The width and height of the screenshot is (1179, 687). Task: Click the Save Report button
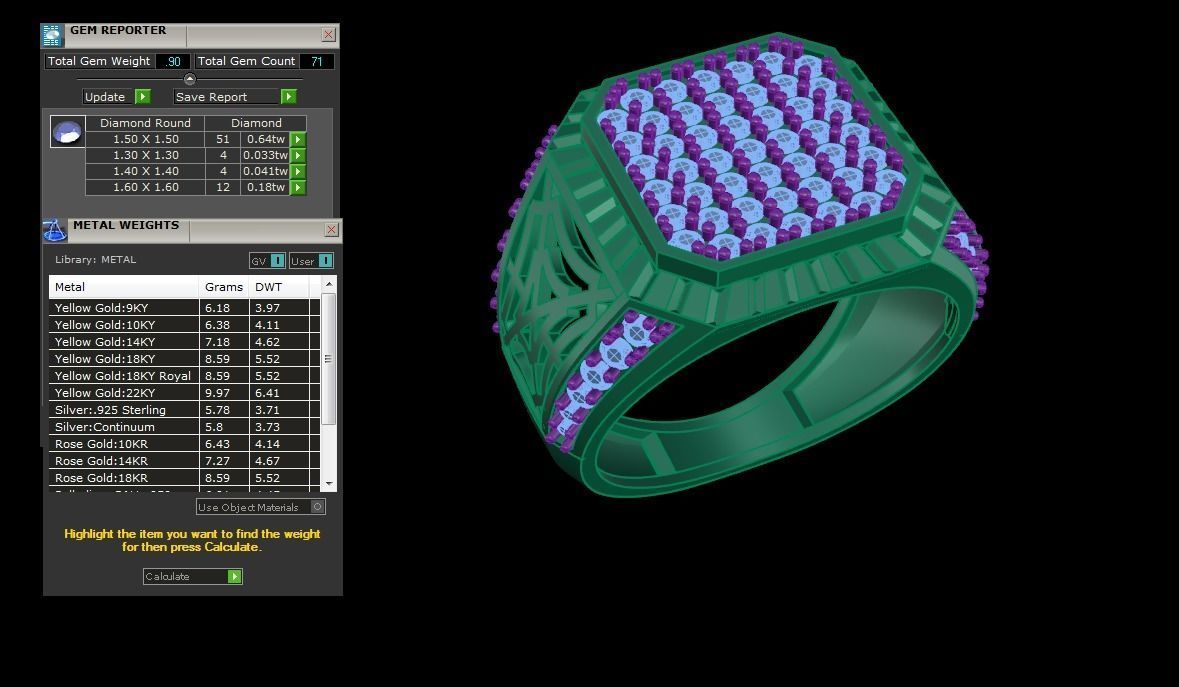pos(235,96)
